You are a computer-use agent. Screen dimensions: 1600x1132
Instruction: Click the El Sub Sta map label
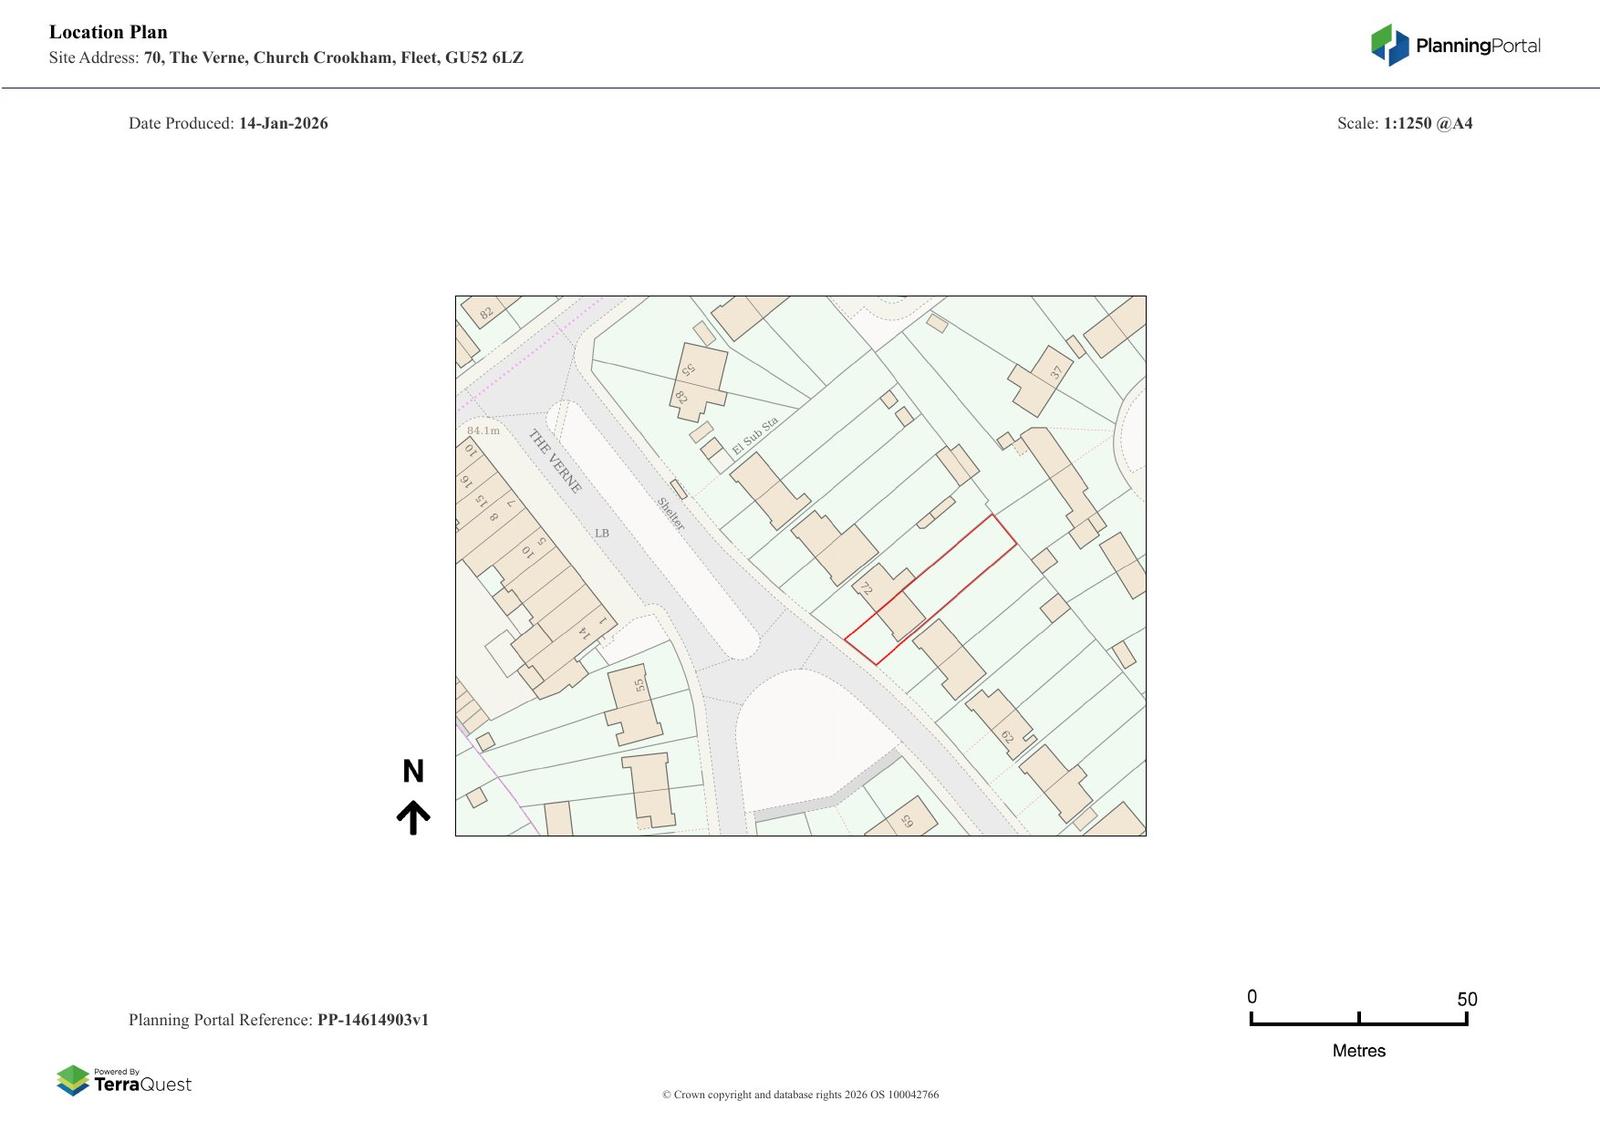coord(754,436)
